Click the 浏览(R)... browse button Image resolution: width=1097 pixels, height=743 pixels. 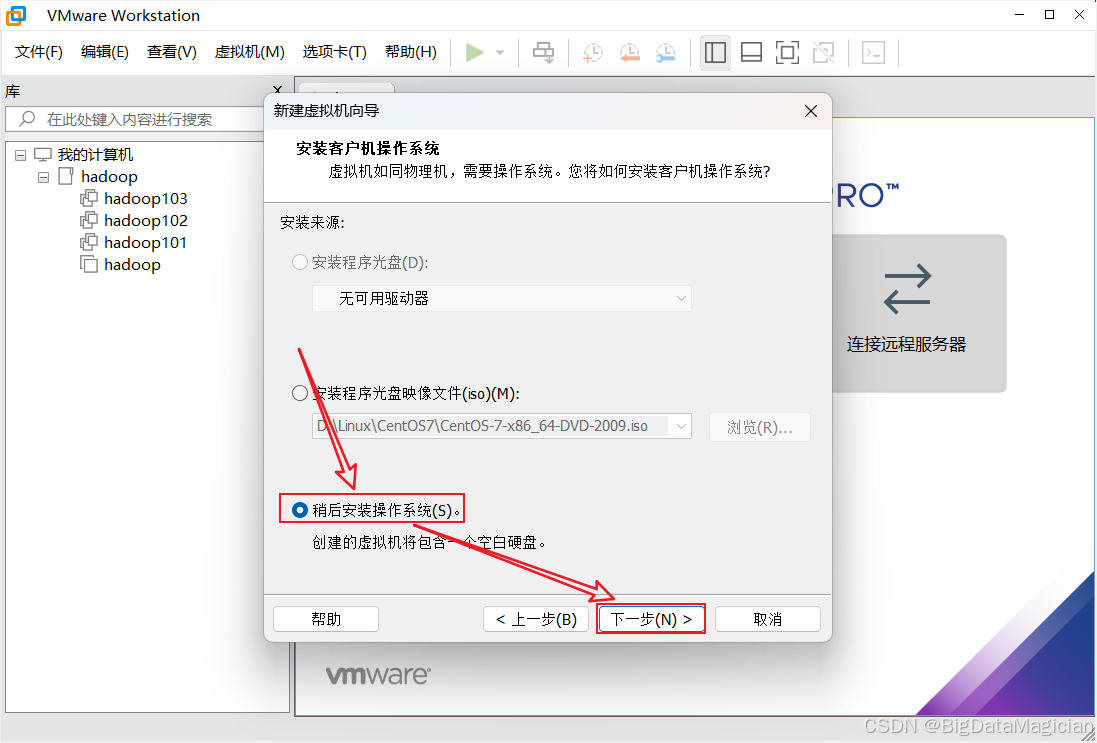click(x=760, y=427)
